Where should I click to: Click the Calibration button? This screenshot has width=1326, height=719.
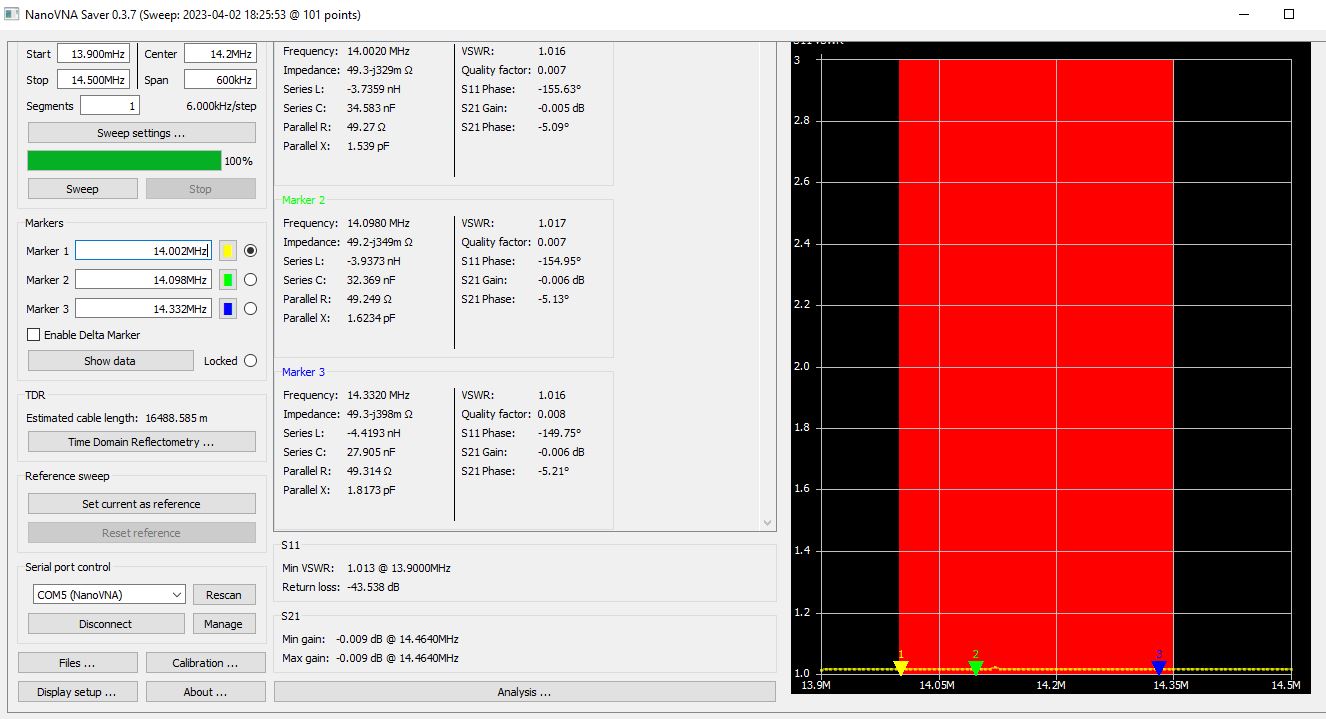(x=205, y=663)
